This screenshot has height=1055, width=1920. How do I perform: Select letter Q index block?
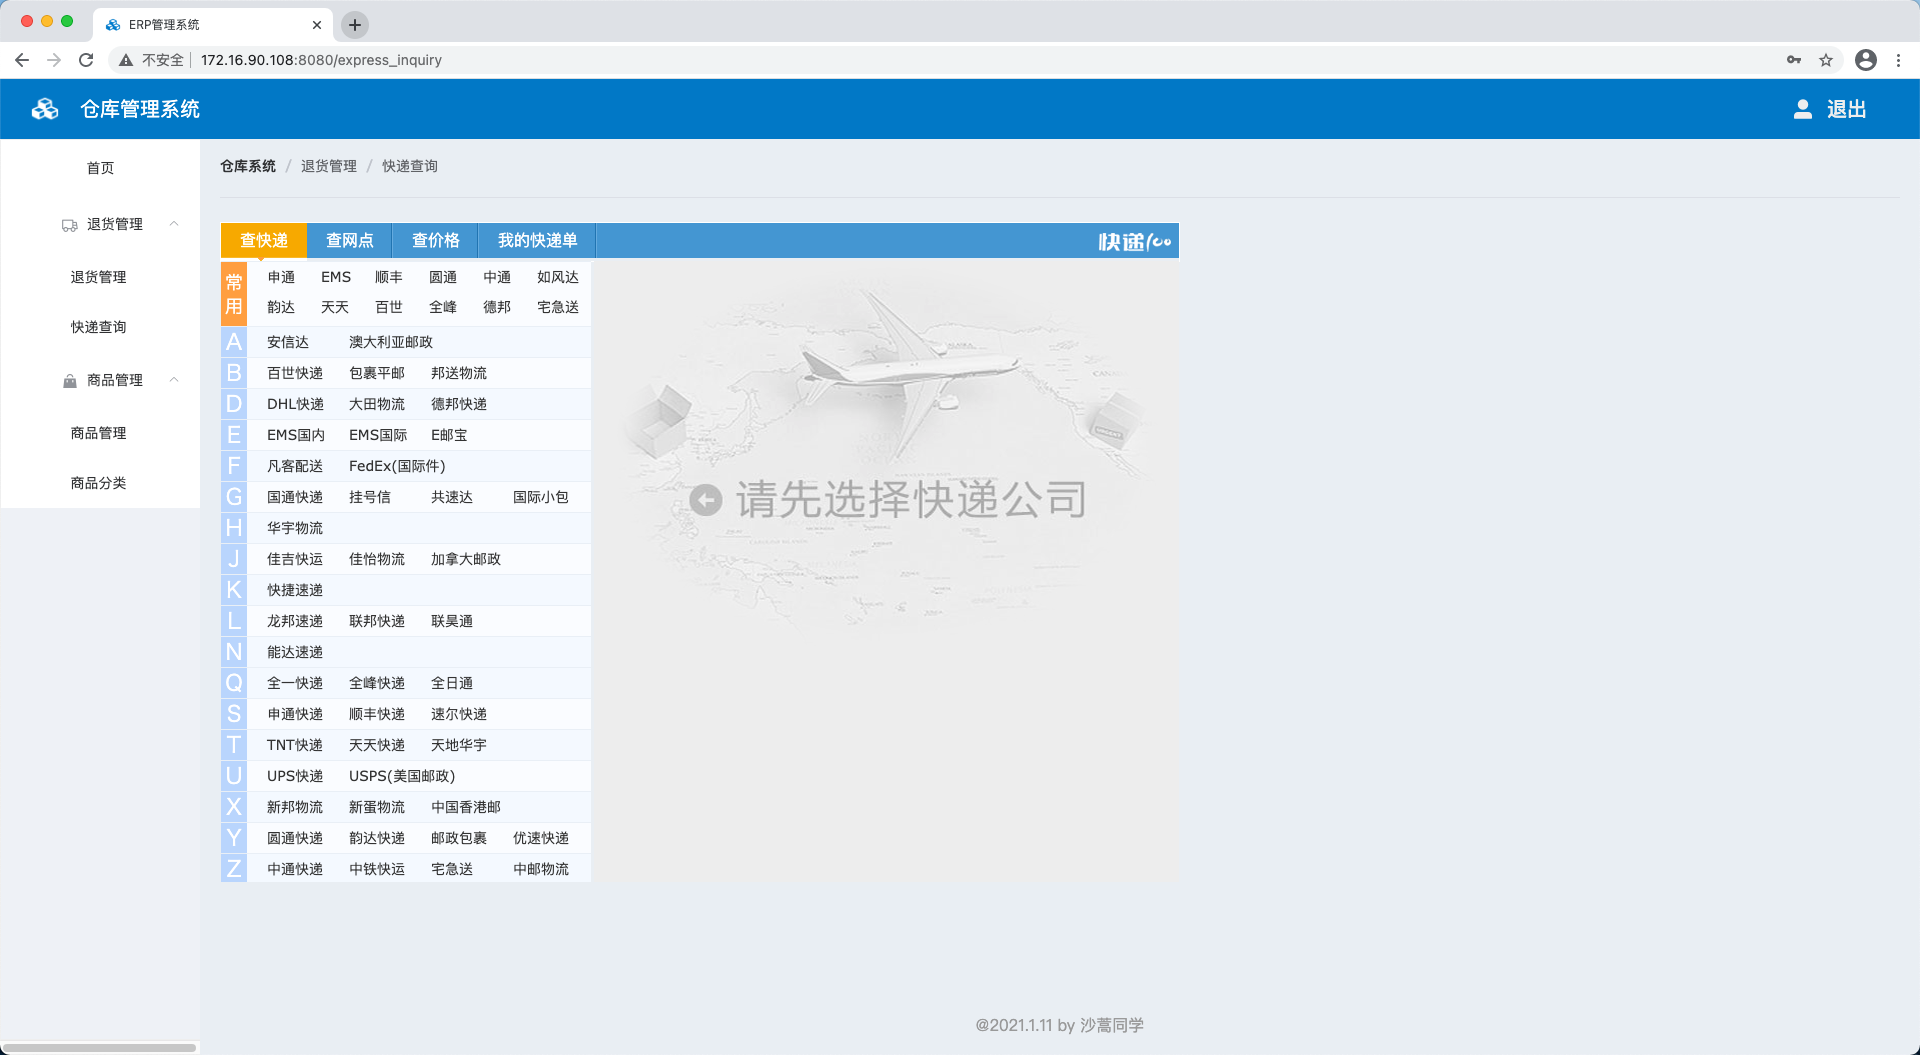(233, 683)
